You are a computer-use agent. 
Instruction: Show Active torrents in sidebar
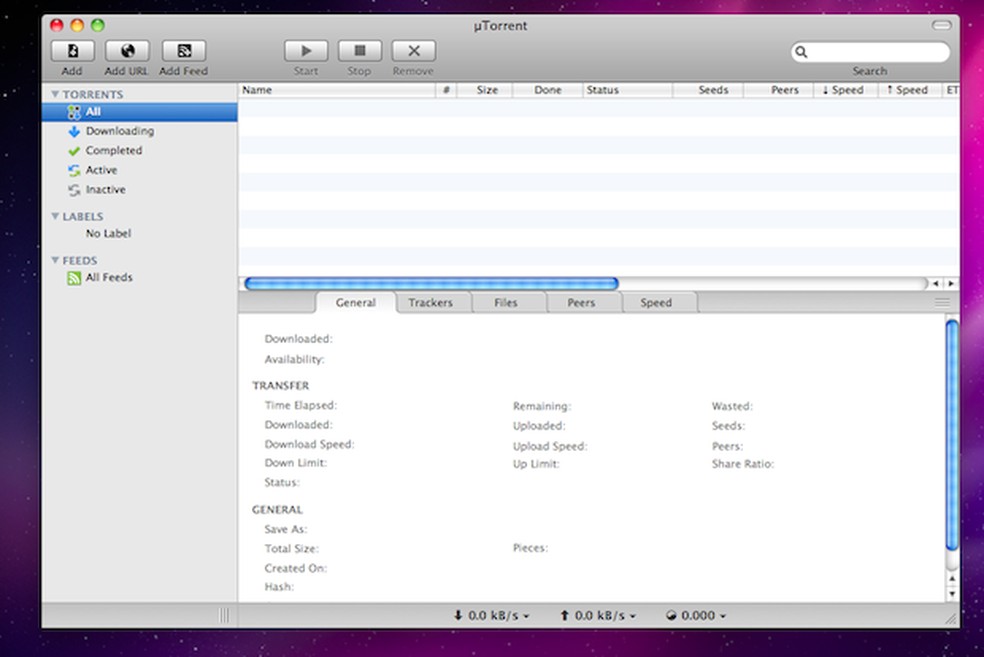click(x=101, y=170)
